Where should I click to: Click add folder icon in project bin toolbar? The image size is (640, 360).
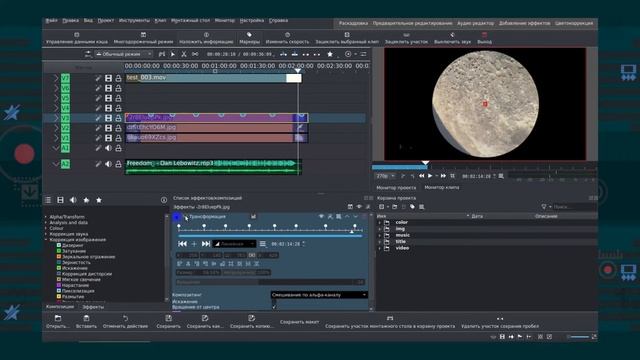(394, 207)
